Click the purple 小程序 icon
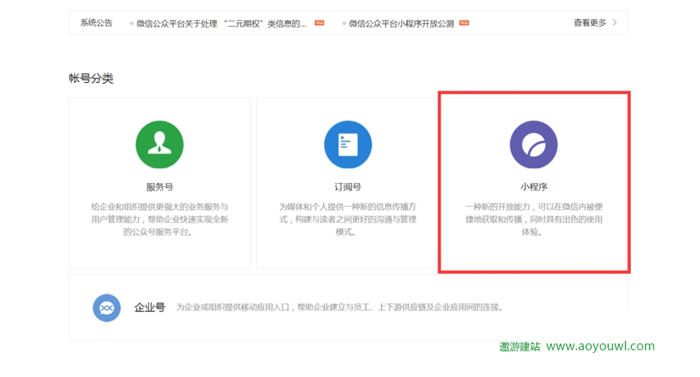Viewport: 700px width, 377px height. point(533,144)
